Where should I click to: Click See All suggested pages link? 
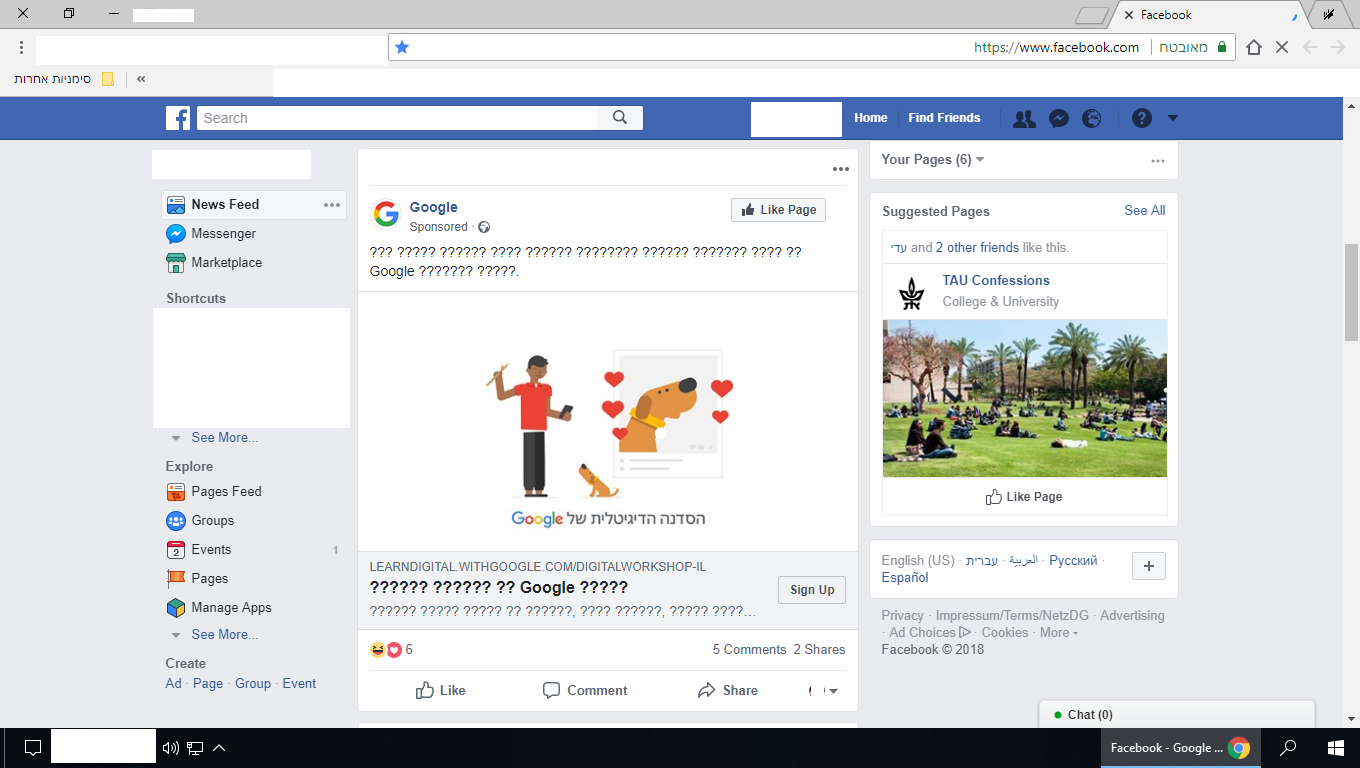point(1145,210)
